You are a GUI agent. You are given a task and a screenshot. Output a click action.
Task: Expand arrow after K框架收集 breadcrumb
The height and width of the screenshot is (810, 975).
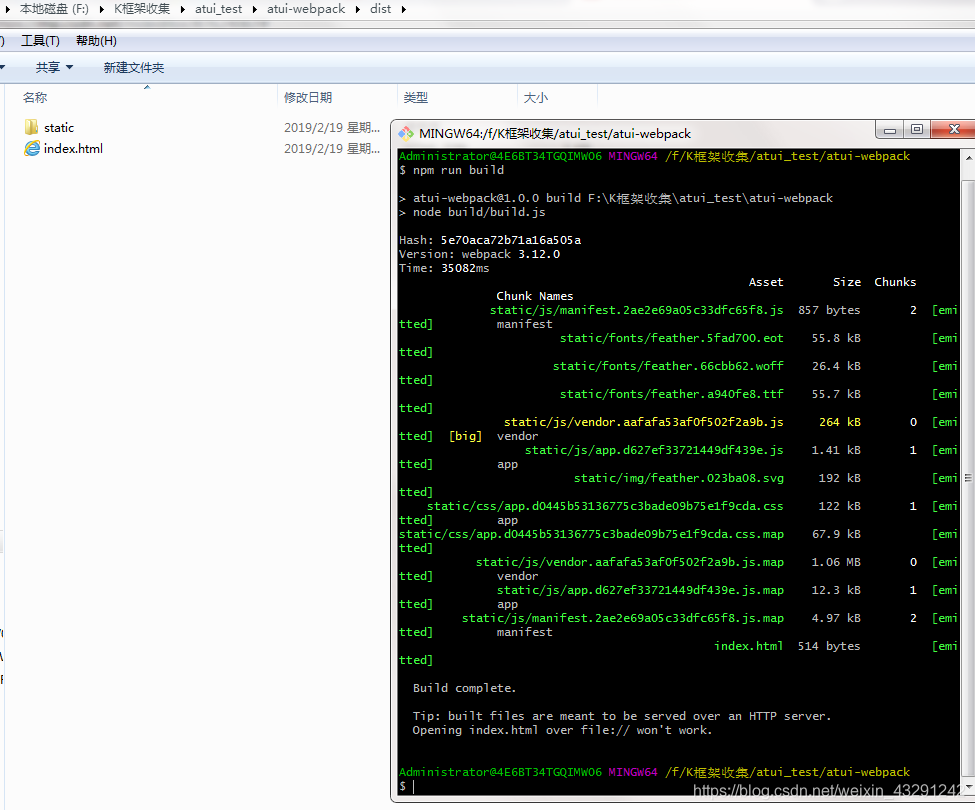[x=183, y=9]
